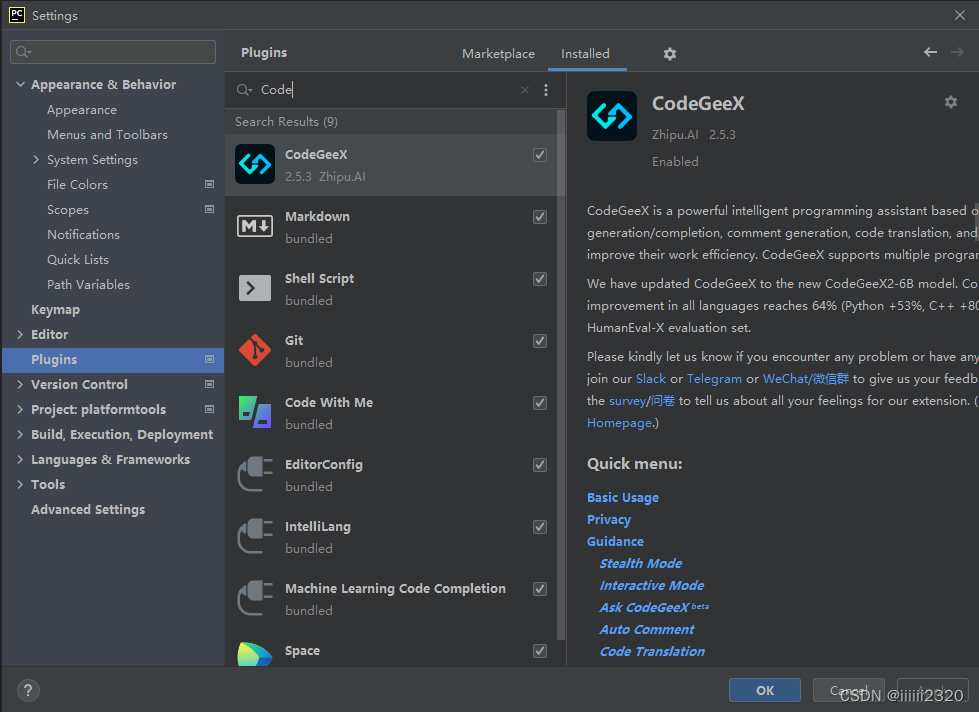
Task: Click into the plugin search box containing Code
Action: pos(387,90)
